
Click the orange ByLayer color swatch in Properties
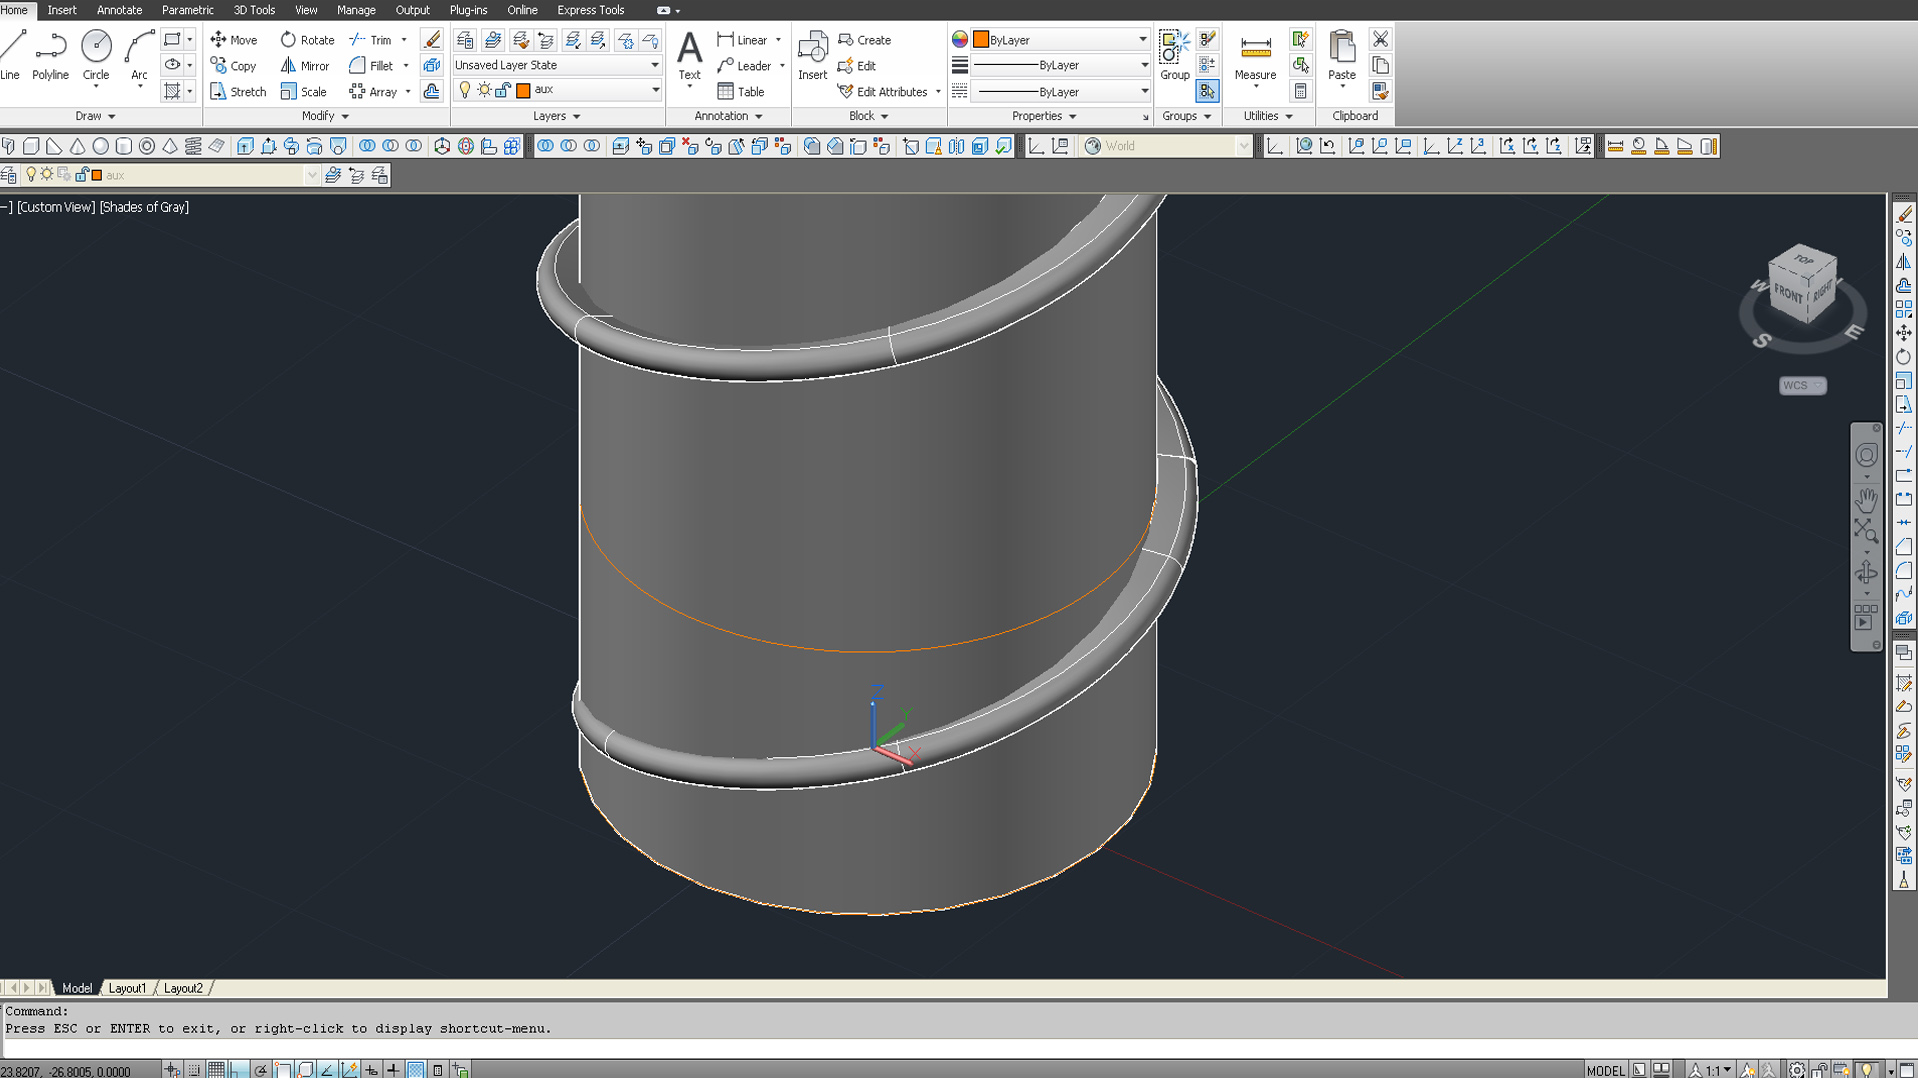coord(980,40)
